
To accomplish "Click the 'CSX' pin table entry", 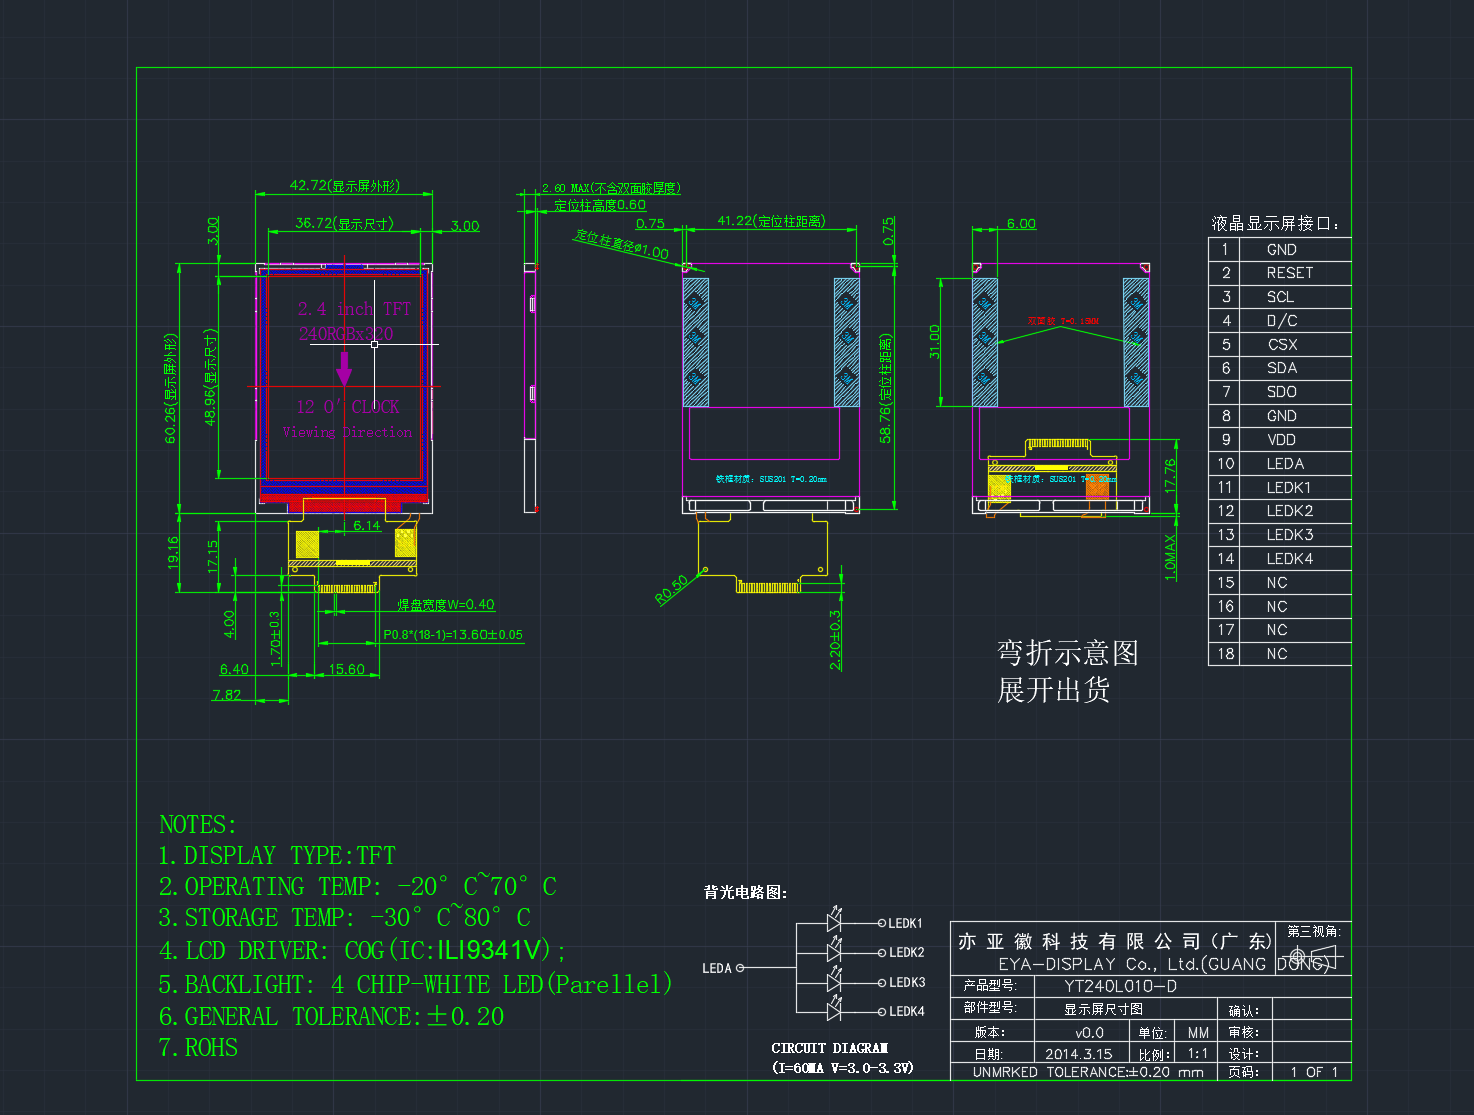I will pos(1282,344).
